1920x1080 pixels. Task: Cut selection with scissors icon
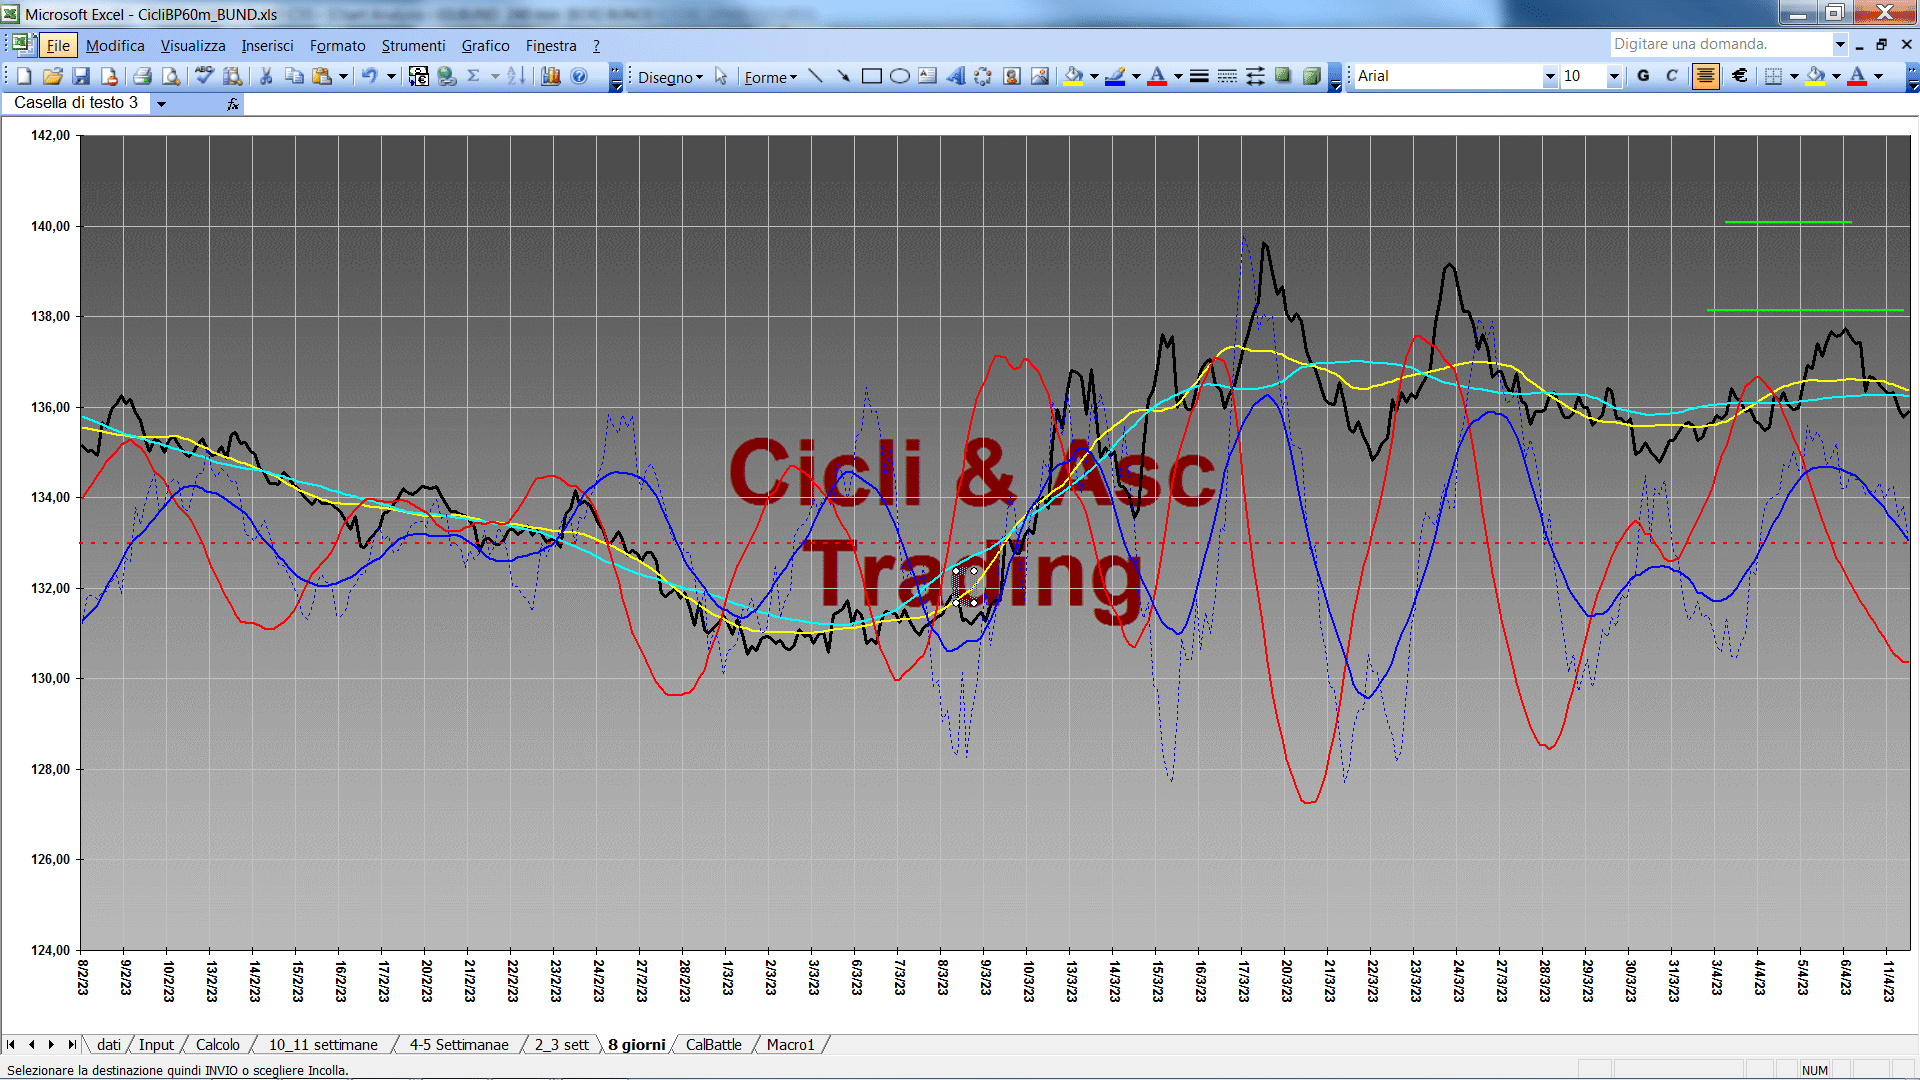click(266, 76)
